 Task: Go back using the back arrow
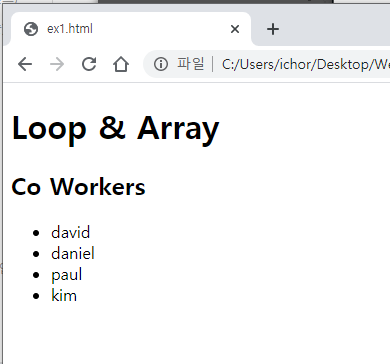coord(25,64)
